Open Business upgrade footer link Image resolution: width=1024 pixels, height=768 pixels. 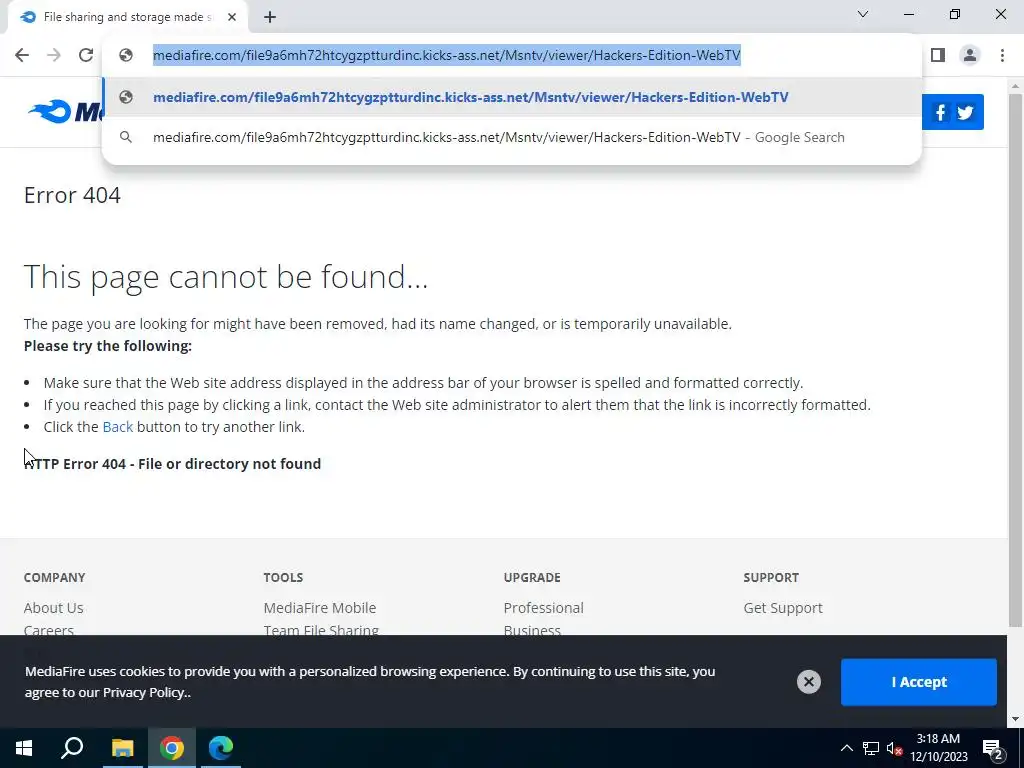(x=532, y=630)
